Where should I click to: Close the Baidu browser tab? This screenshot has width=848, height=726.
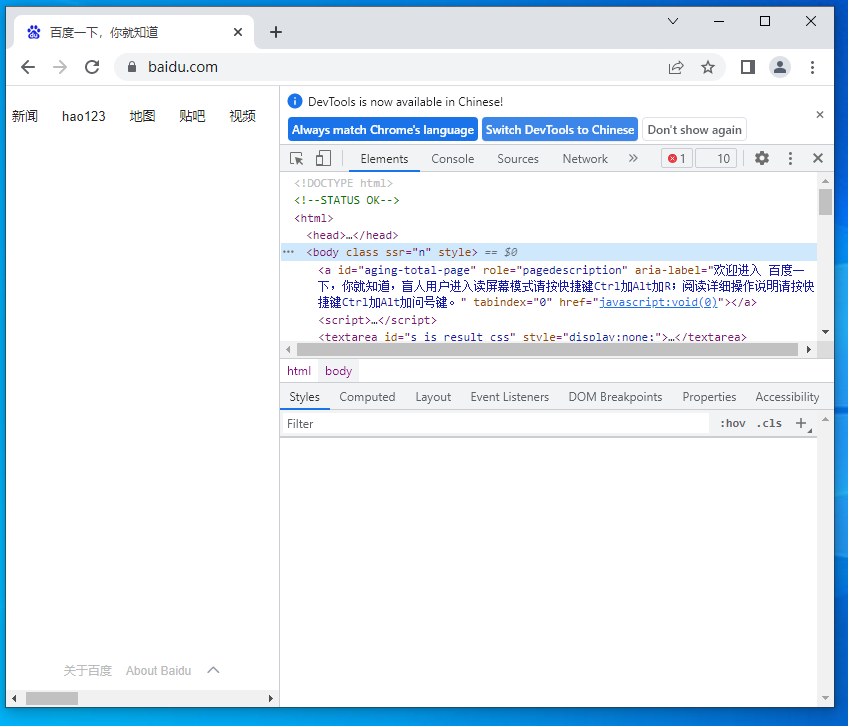click(238, 32)
